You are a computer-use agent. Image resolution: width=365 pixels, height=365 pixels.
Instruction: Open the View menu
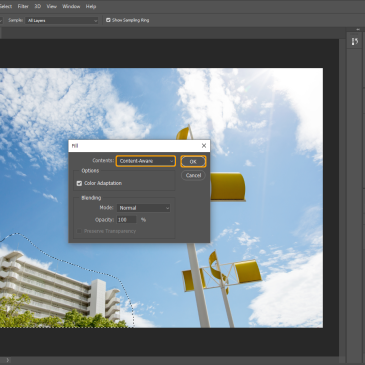click(x=51, y=6)
